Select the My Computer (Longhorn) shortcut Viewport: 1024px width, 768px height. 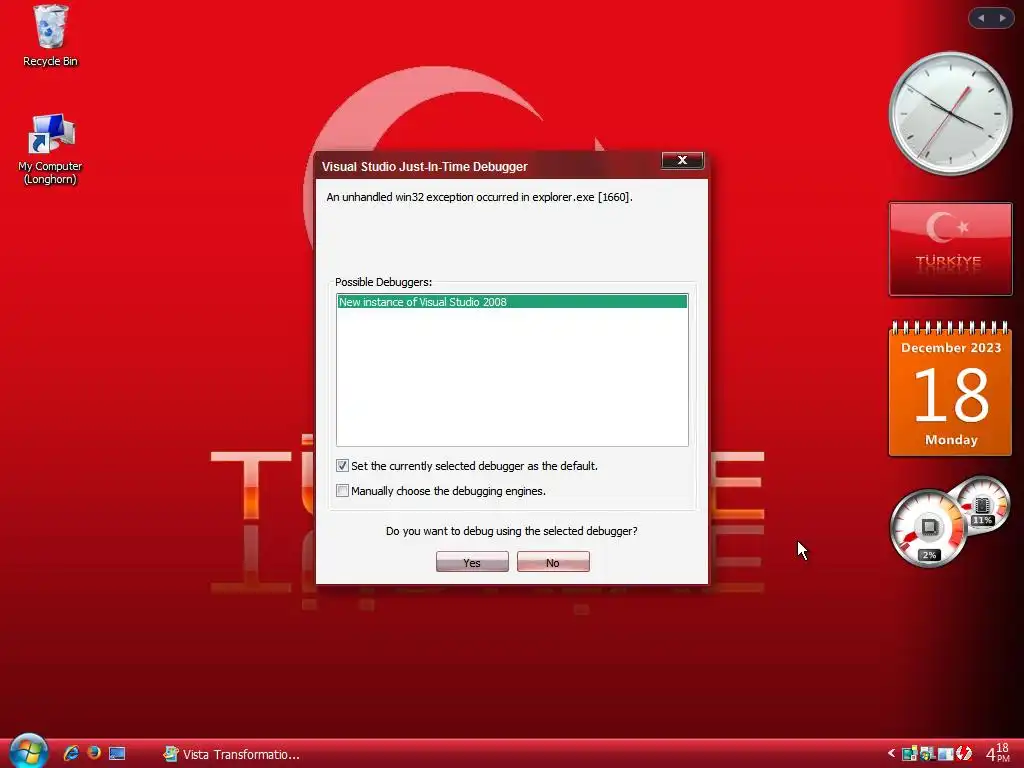click(50, 149)
